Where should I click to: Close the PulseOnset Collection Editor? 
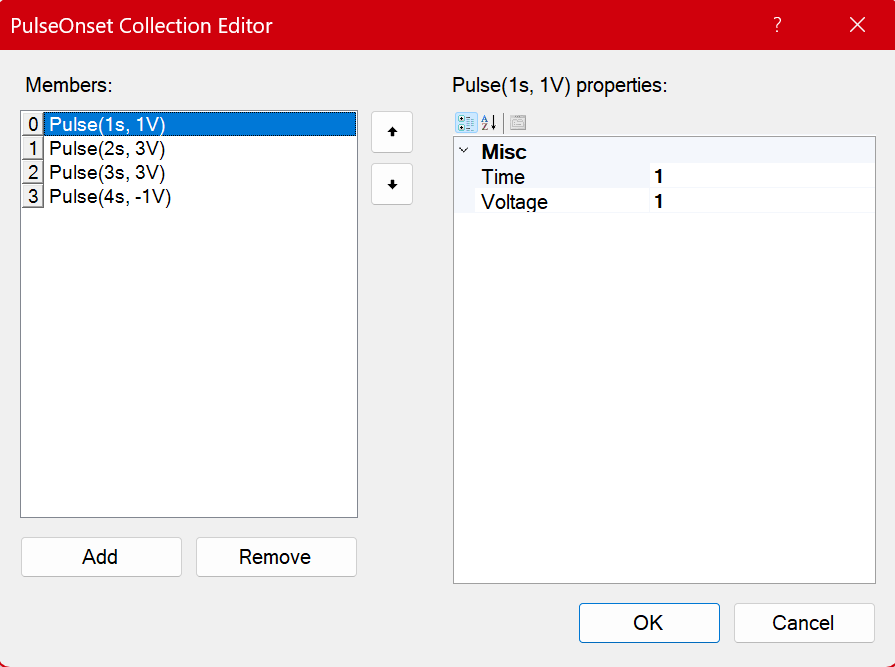[x=857, y=25]
